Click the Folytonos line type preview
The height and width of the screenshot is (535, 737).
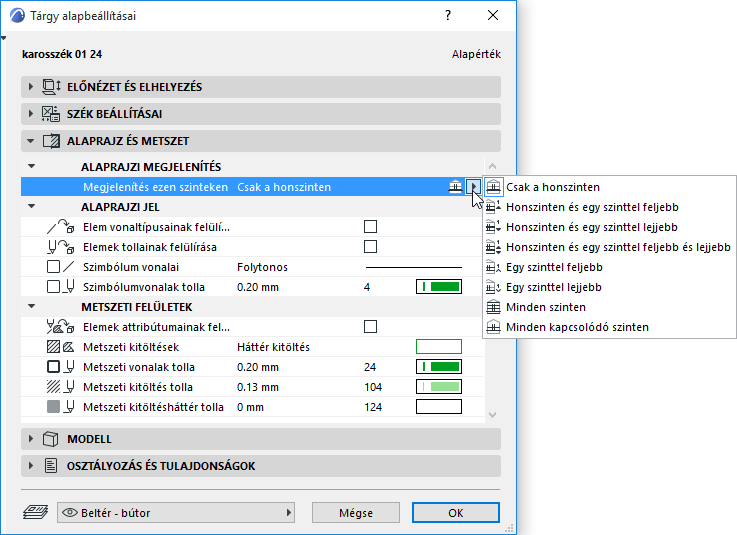414,267
